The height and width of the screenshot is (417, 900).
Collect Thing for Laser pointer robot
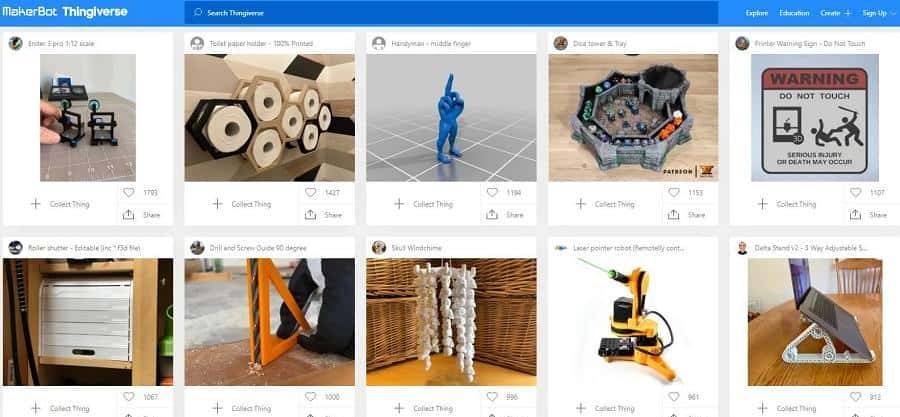[x=605, y=408]
